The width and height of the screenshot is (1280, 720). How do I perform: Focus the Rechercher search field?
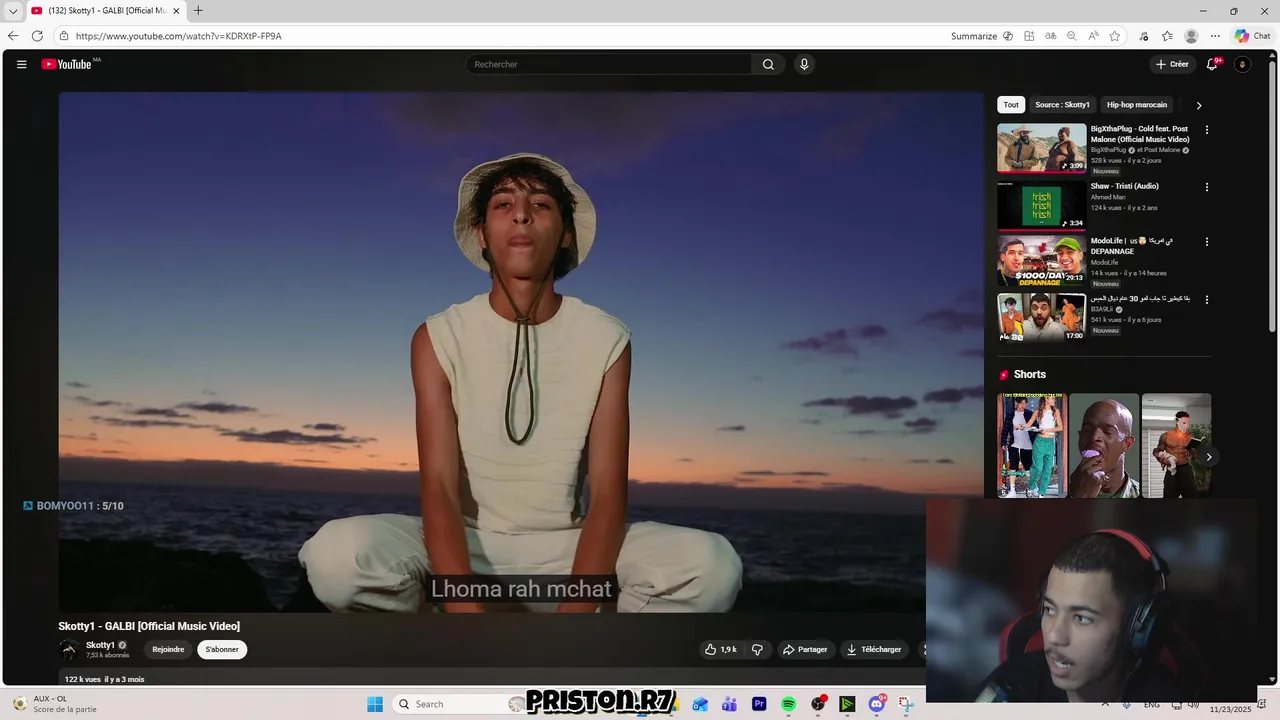pyautogui.click(x=608, y=64)
